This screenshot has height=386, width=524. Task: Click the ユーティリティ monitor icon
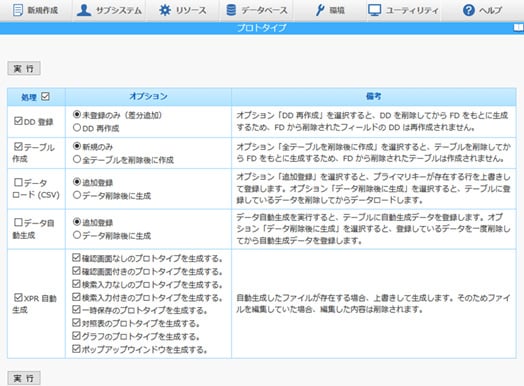(375, 10)
